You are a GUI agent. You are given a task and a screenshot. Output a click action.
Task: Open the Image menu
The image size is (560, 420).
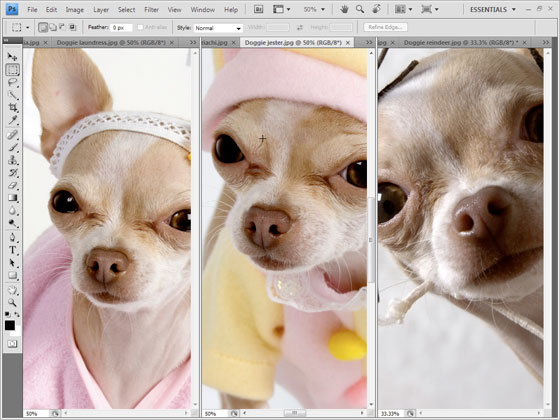(x=74, y=10)
